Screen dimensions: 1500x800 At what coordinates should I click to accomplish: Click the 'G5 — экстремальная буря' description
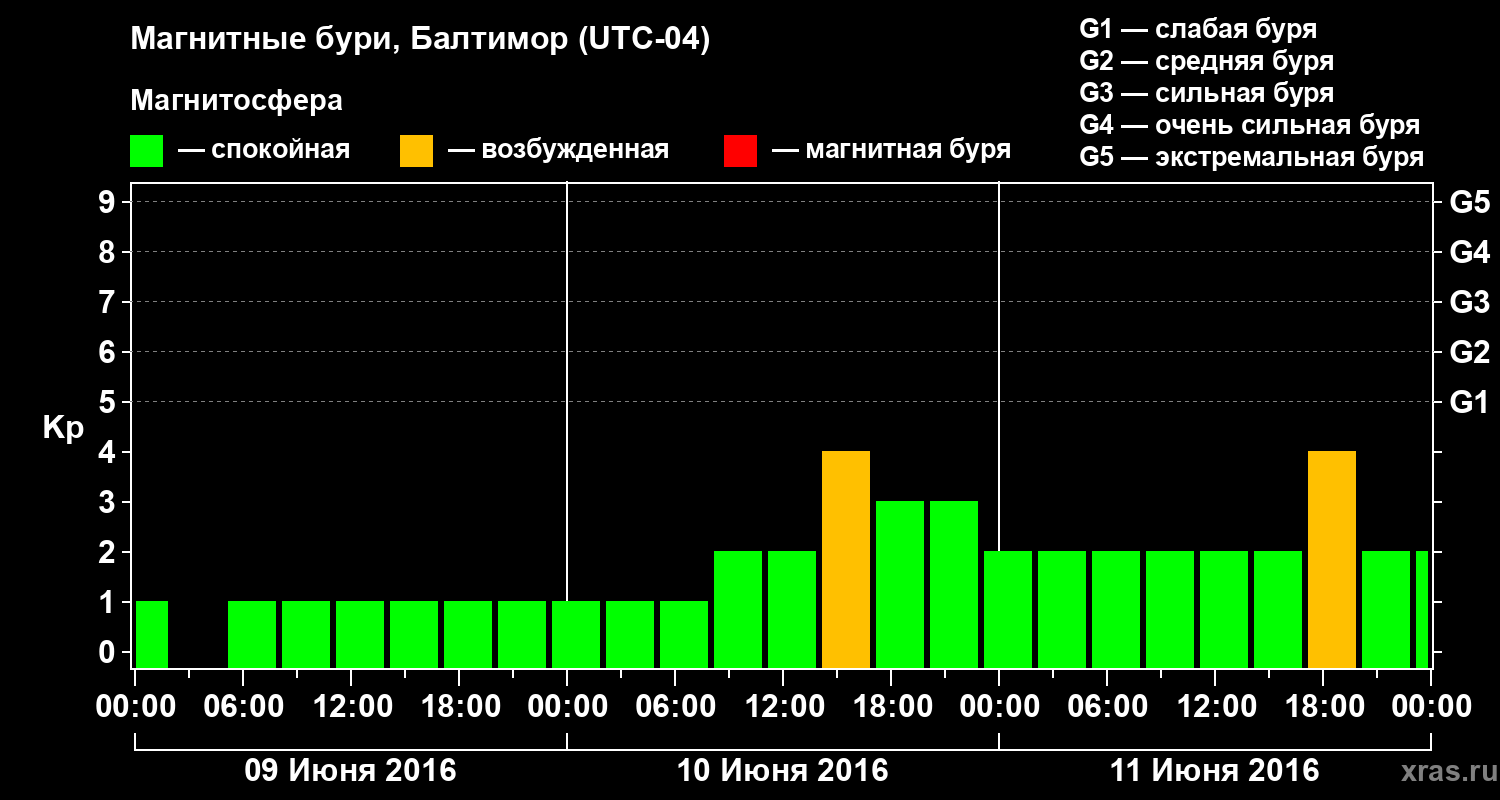pyautogui.click(x=1252, y=157)
